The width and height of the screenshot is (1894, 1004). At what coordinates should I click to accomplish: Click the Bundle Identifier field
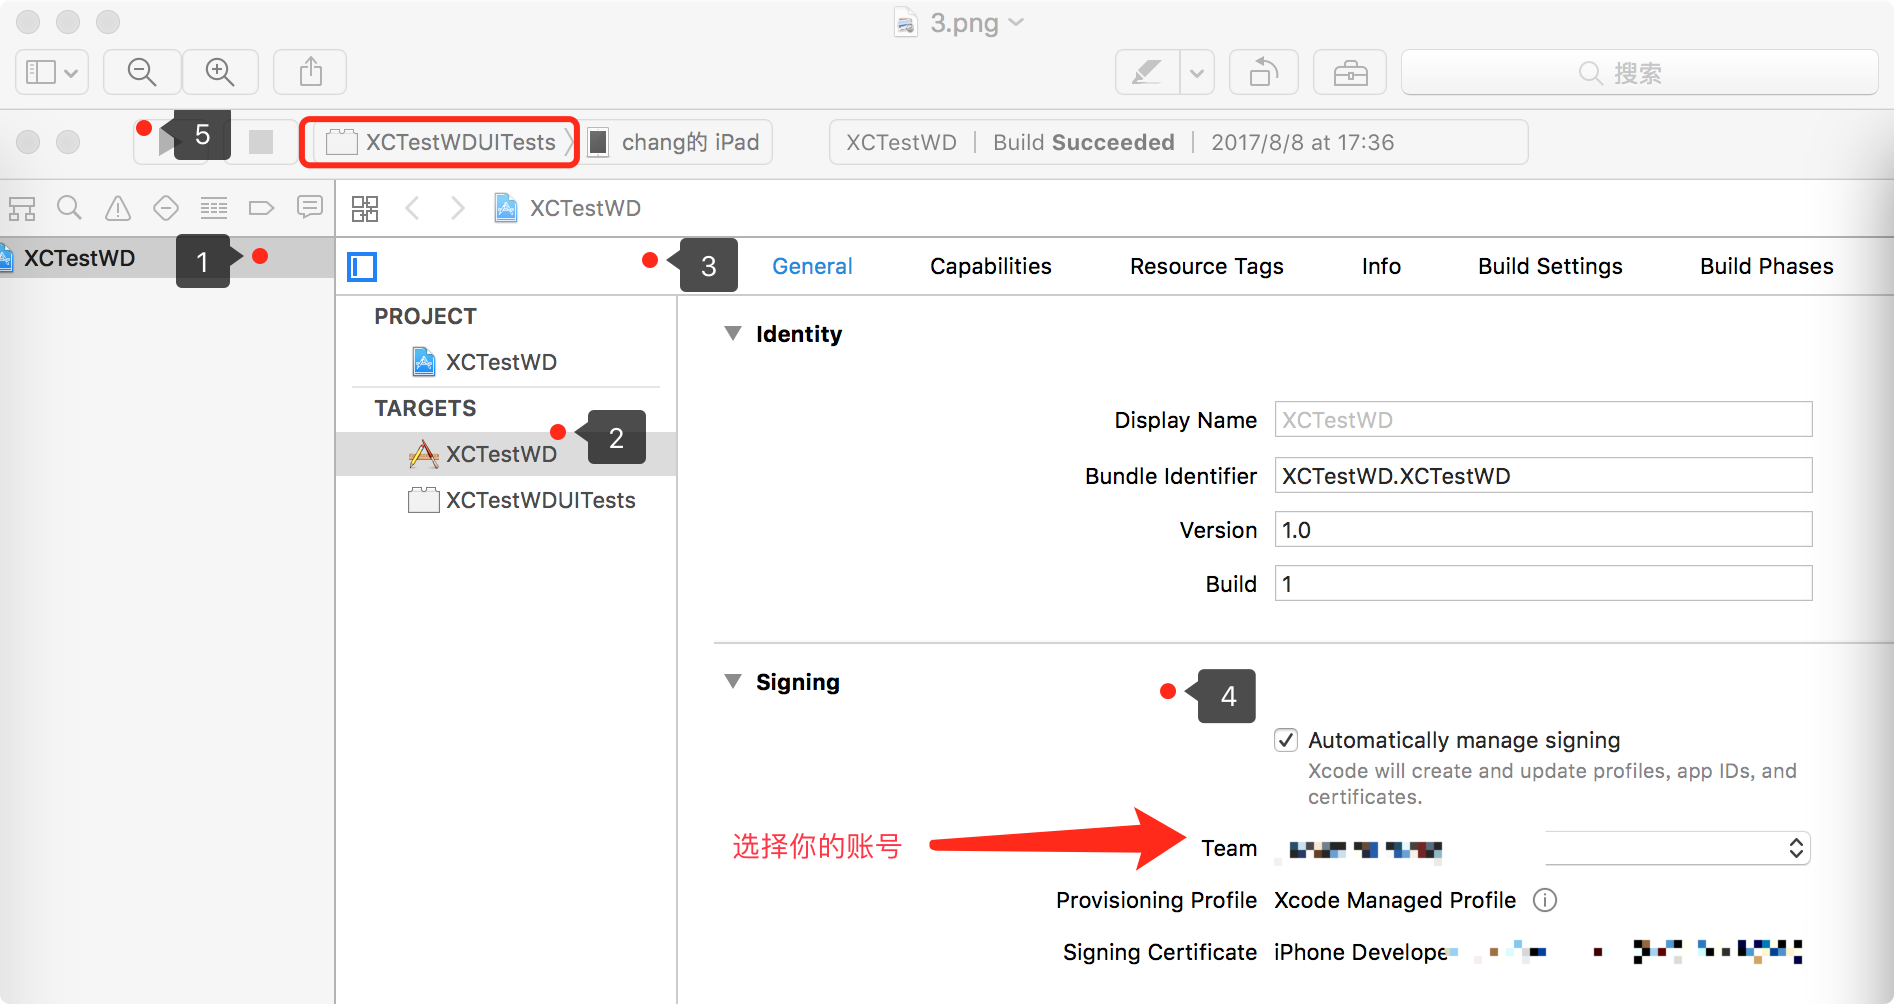click(x=1543, y=475)
